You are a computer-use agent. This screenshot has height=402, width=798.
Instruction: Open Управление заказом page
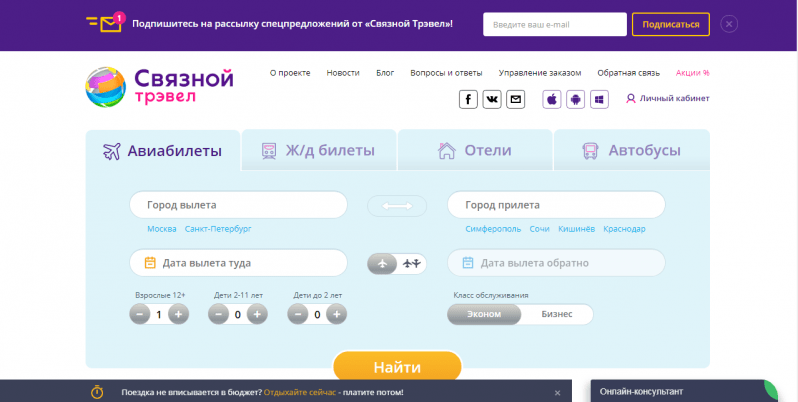[540, 73]
